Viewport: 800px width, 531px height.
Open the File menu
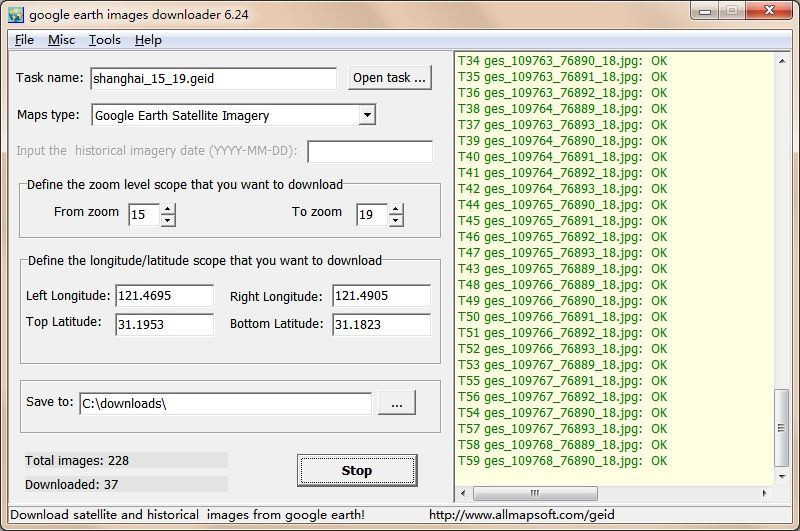[24, 40]
